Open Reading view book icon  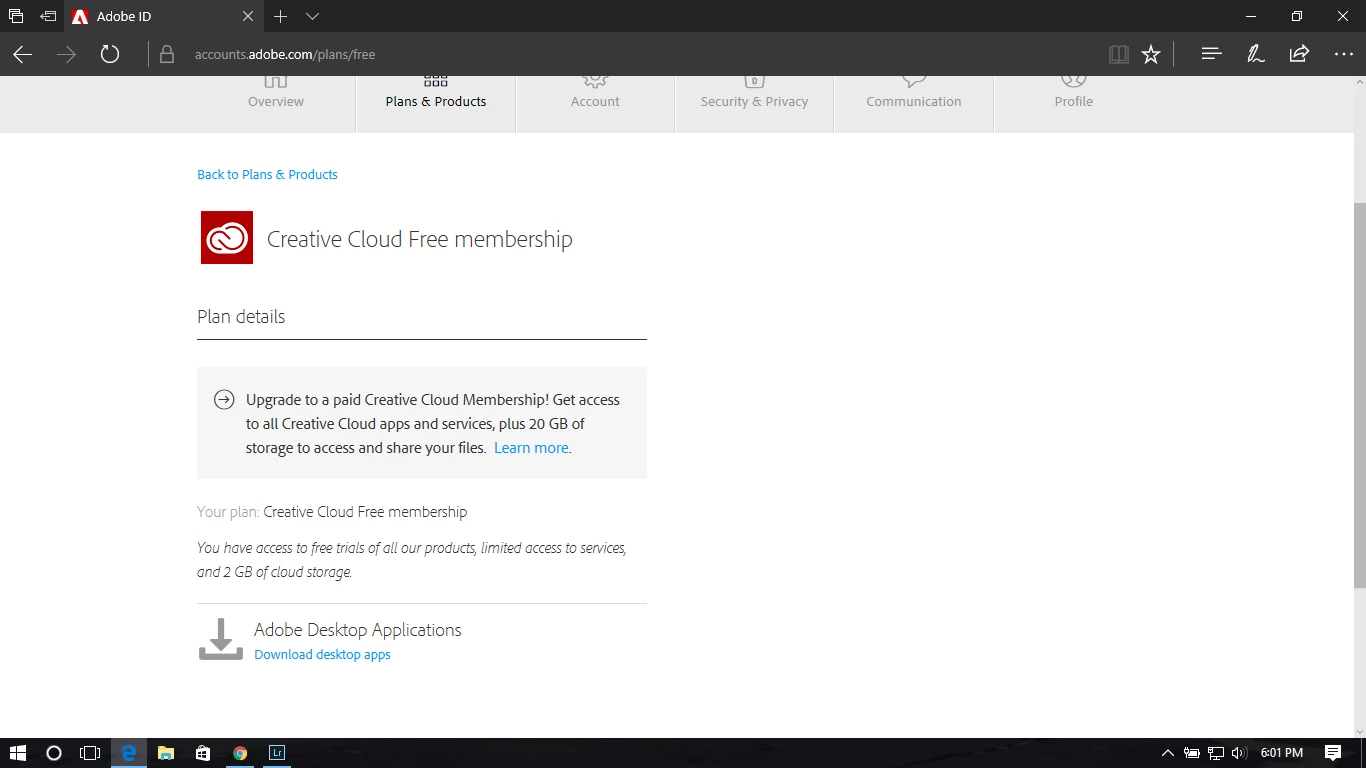1119,54
